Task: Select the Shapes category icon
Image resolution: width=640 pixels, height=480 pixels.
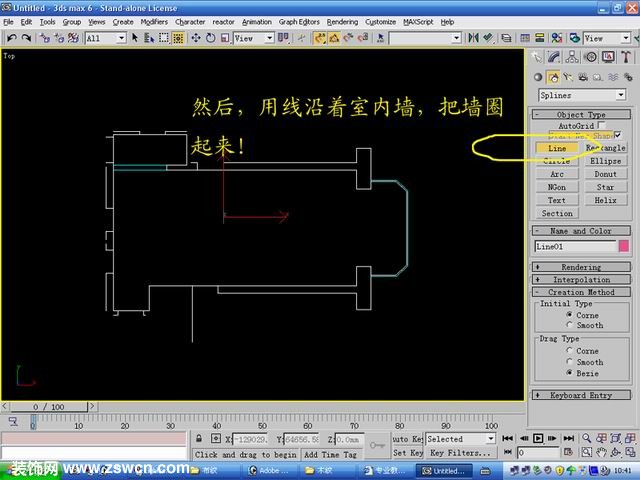Action: point(553,77)
